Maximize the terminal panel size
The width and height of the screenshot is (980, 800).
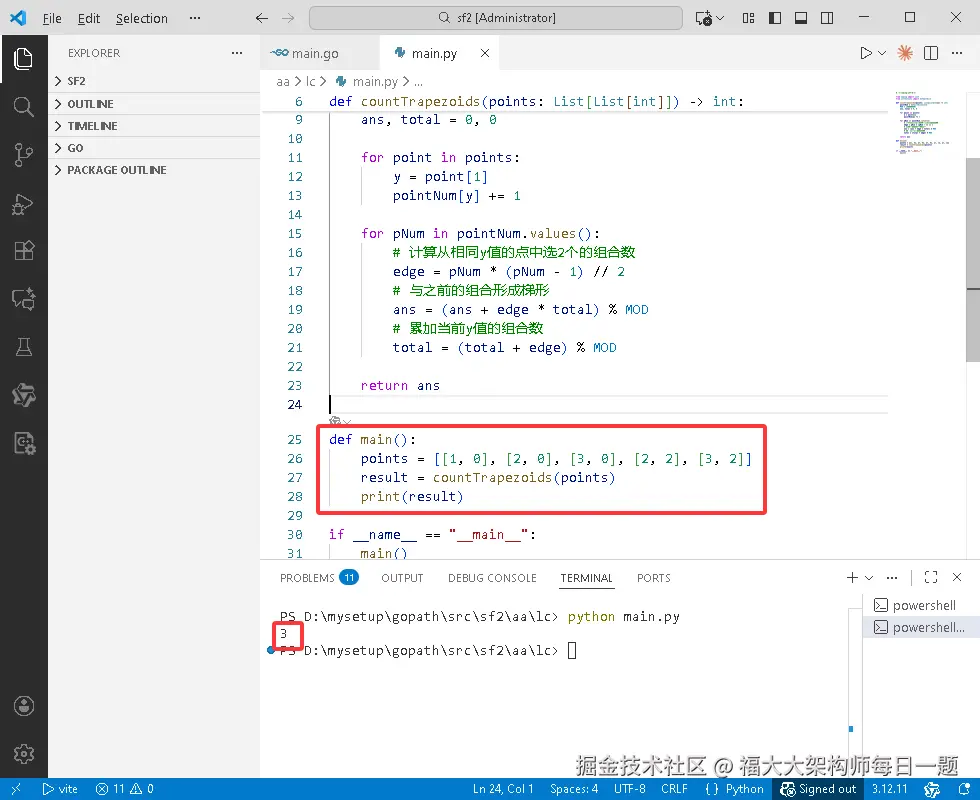point(931,578)
